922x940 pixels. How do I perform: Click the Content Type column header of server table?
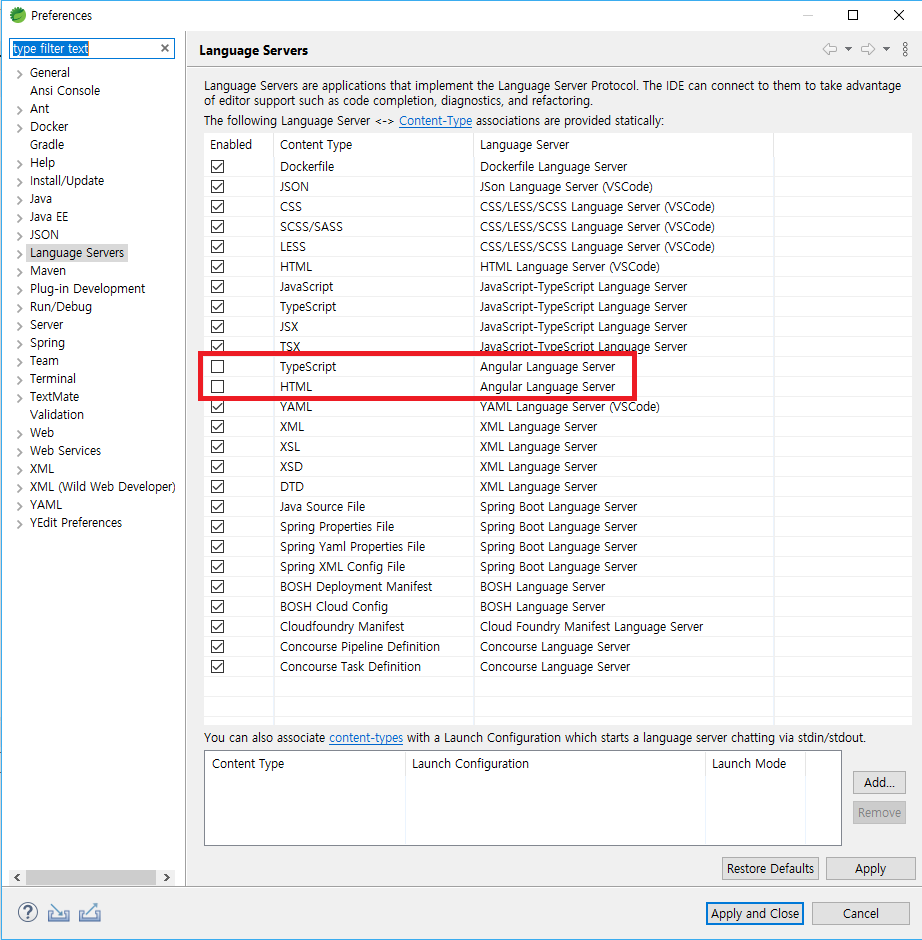tap(373, 144)
